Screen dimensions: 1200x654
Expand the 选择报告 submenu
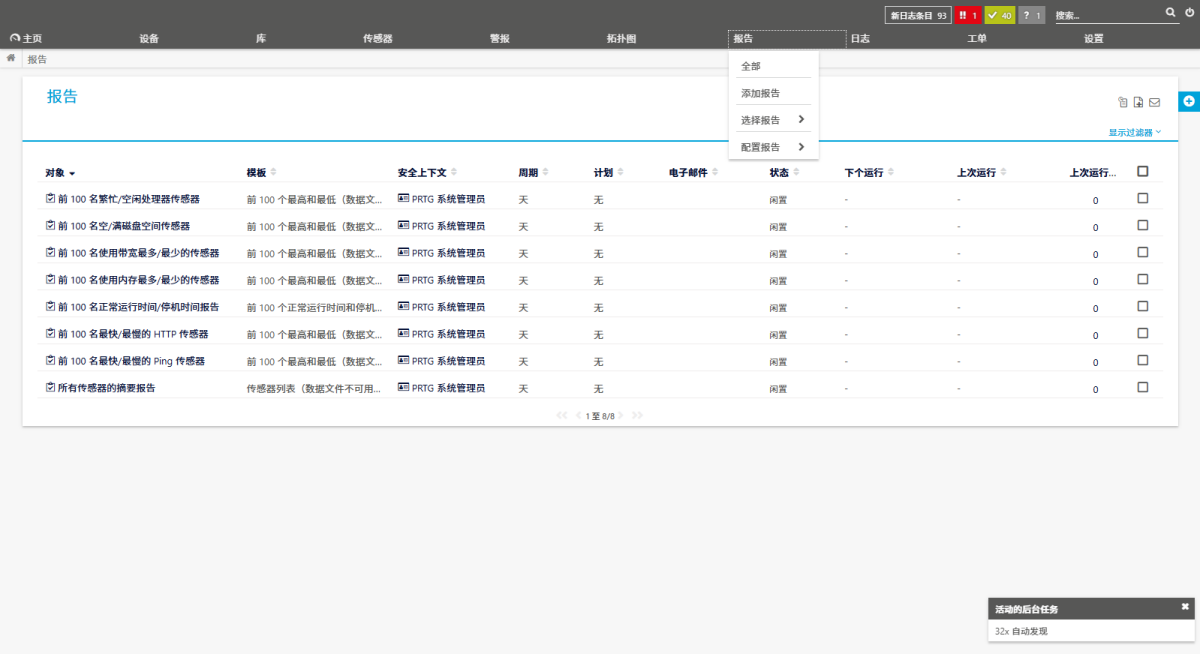tap(773, 120)
